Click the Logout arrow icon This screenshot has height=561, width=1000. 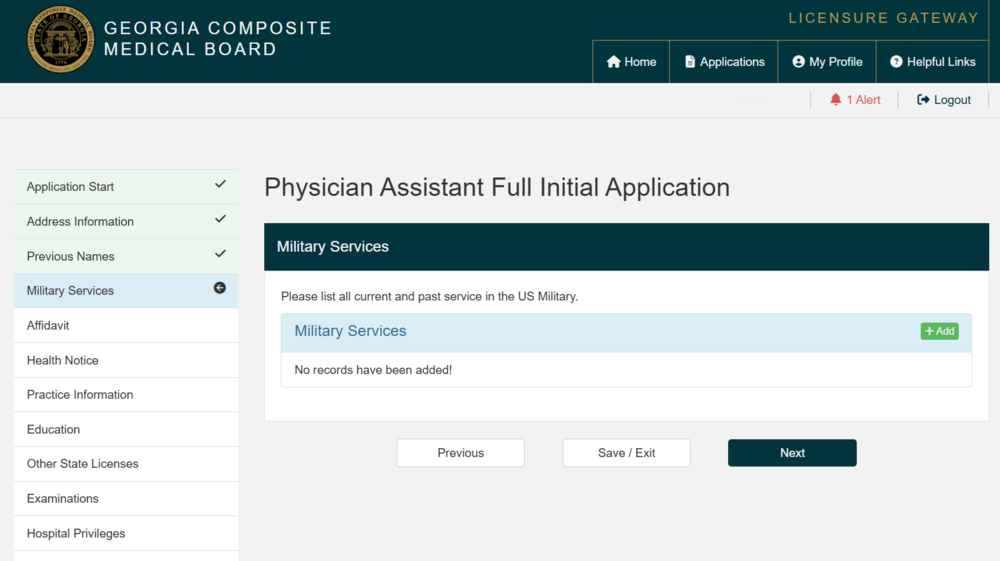tap(923, 100)
